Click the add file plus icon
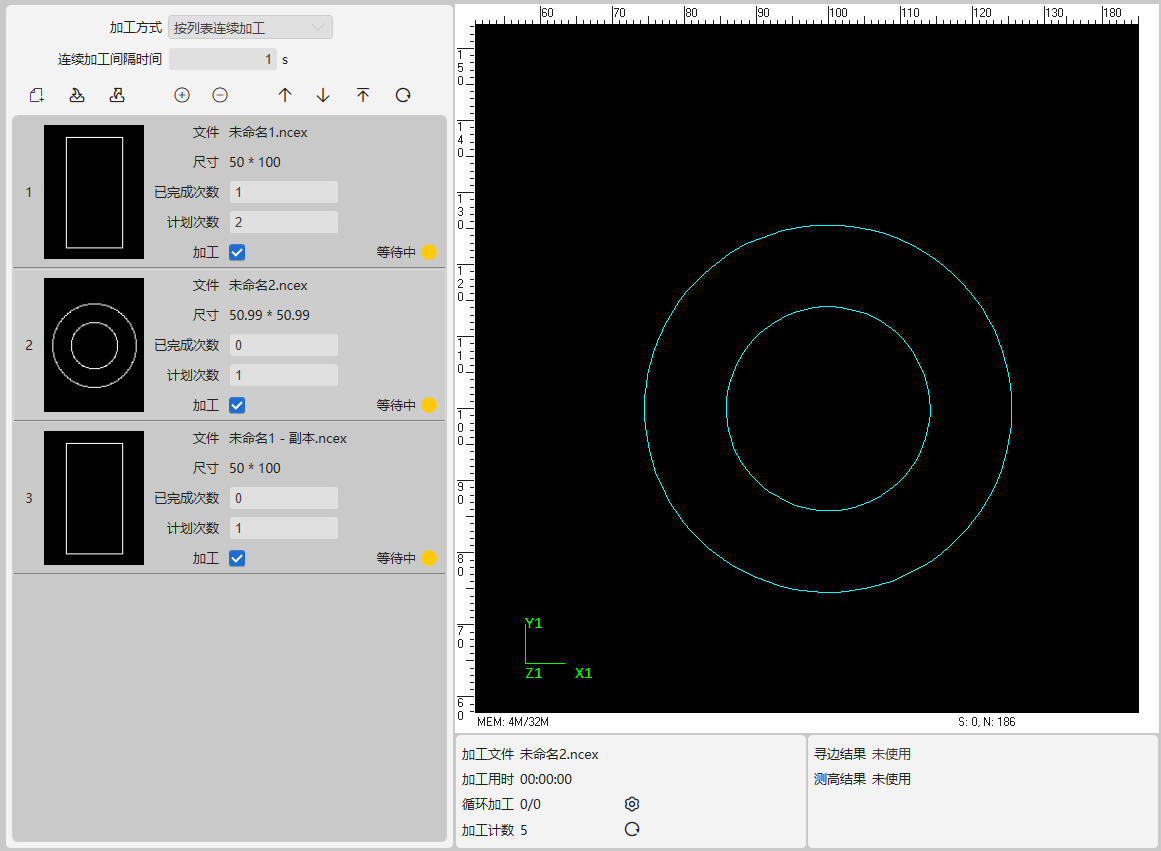The width and height of the screenshot is (1161, 851). click(x=182, y=95)
